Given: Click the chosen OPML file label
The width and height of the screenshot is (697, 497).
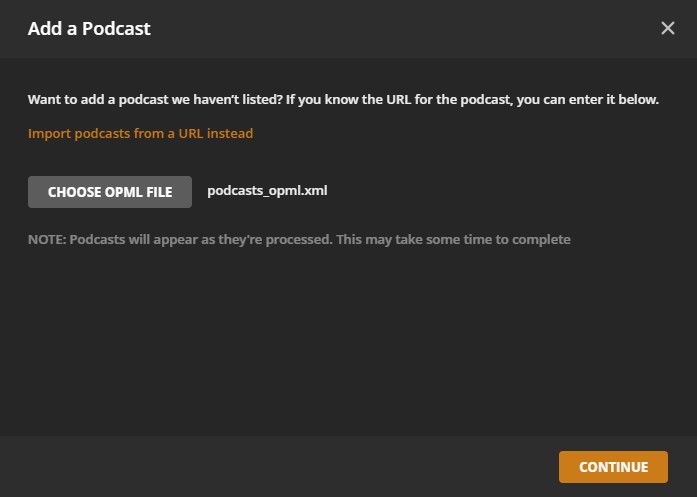Looking at the screenshot, I should 267,191.
